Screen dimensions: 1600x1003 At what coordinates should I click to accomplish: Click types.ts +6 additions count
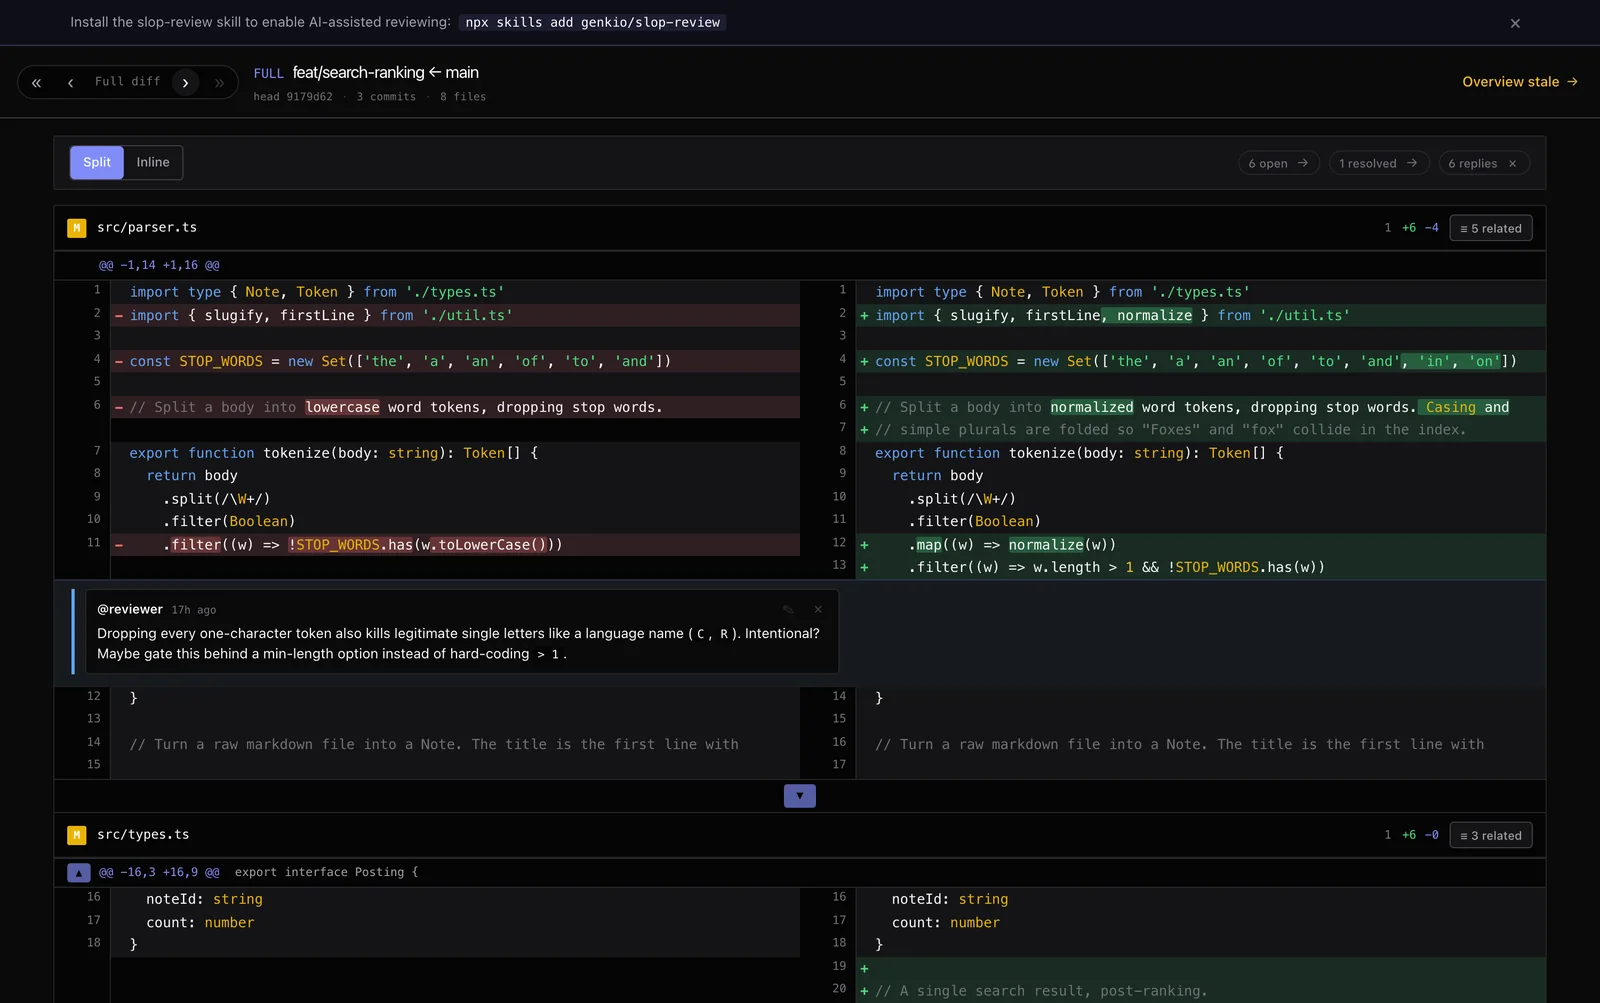1409,835
